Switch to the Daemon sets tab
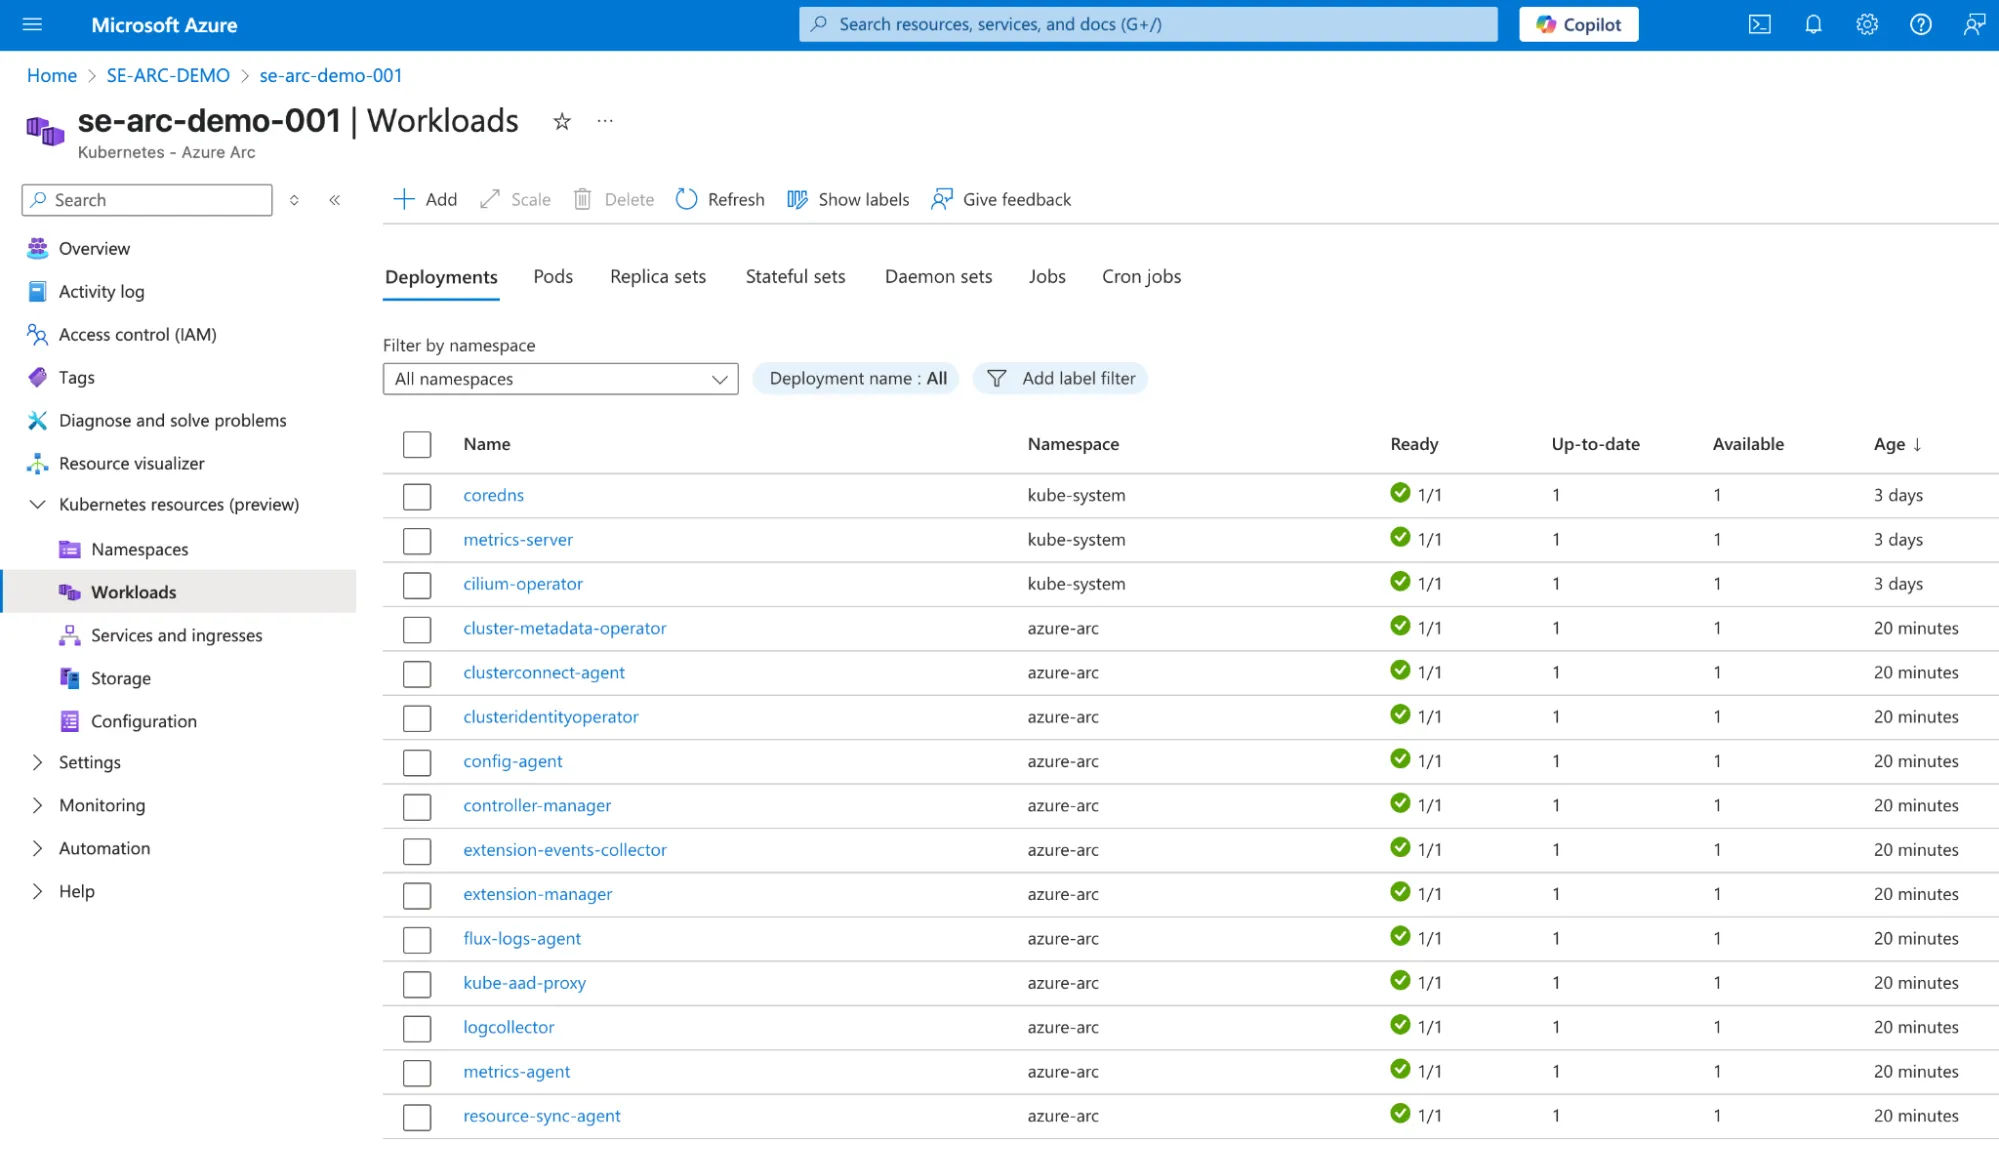 pos(938,276)
